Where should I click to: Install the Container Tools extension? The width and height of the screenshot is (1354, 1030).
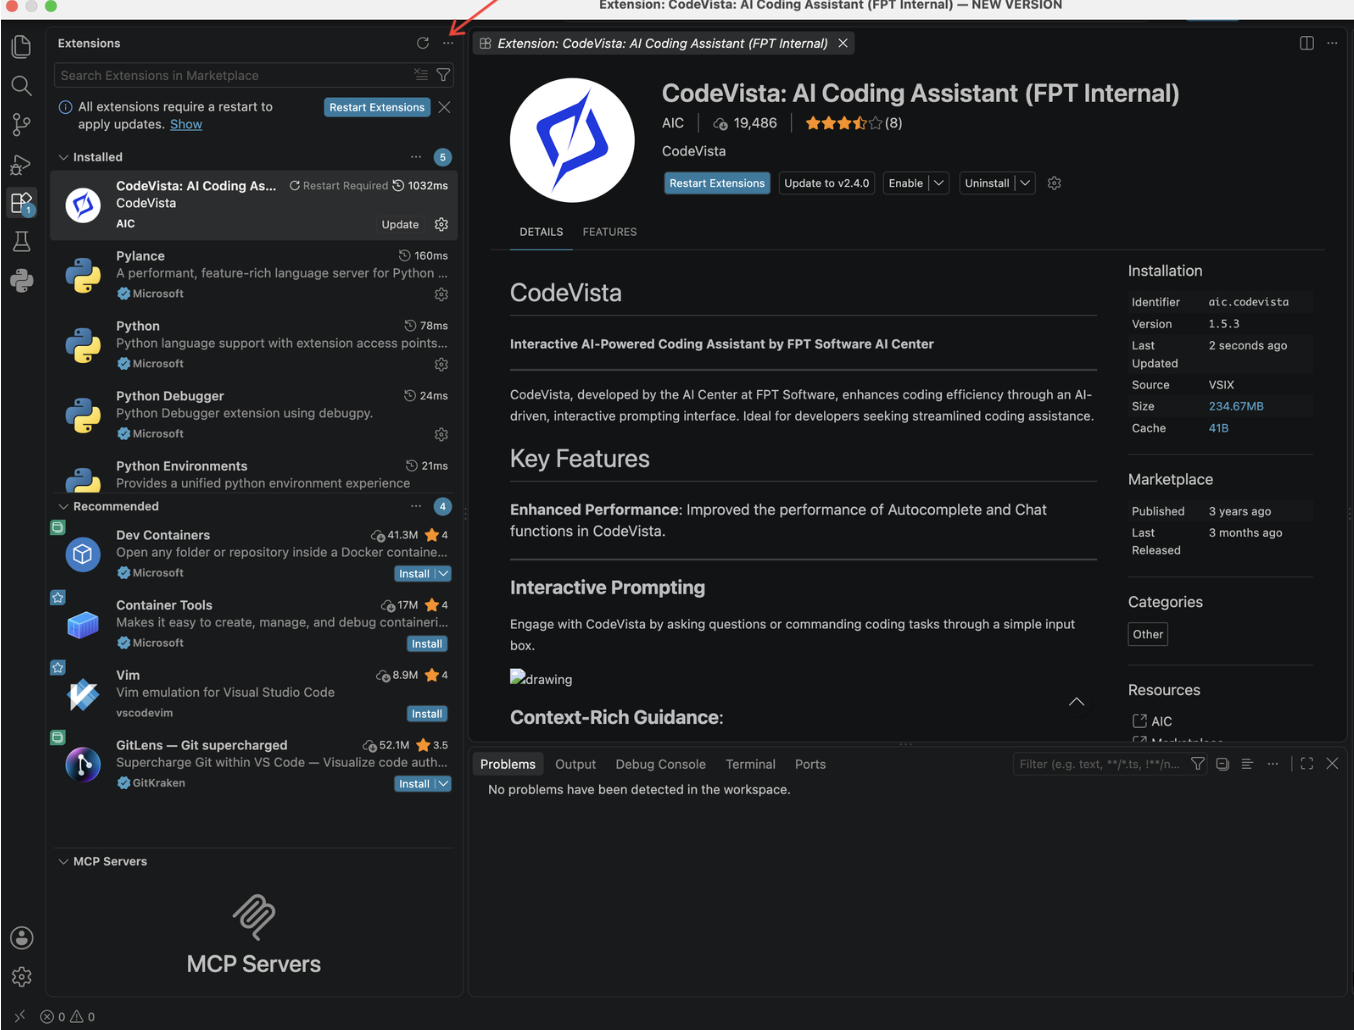[x=427, y=644]
